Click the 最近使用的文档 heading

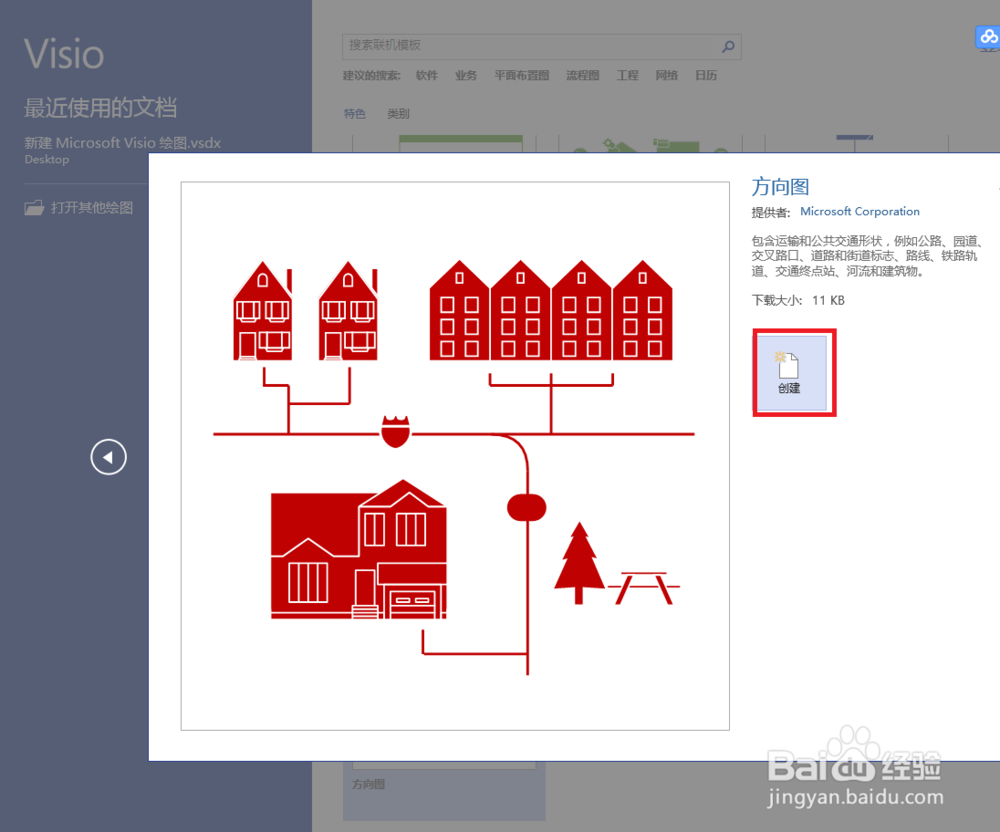coord(100,108)
